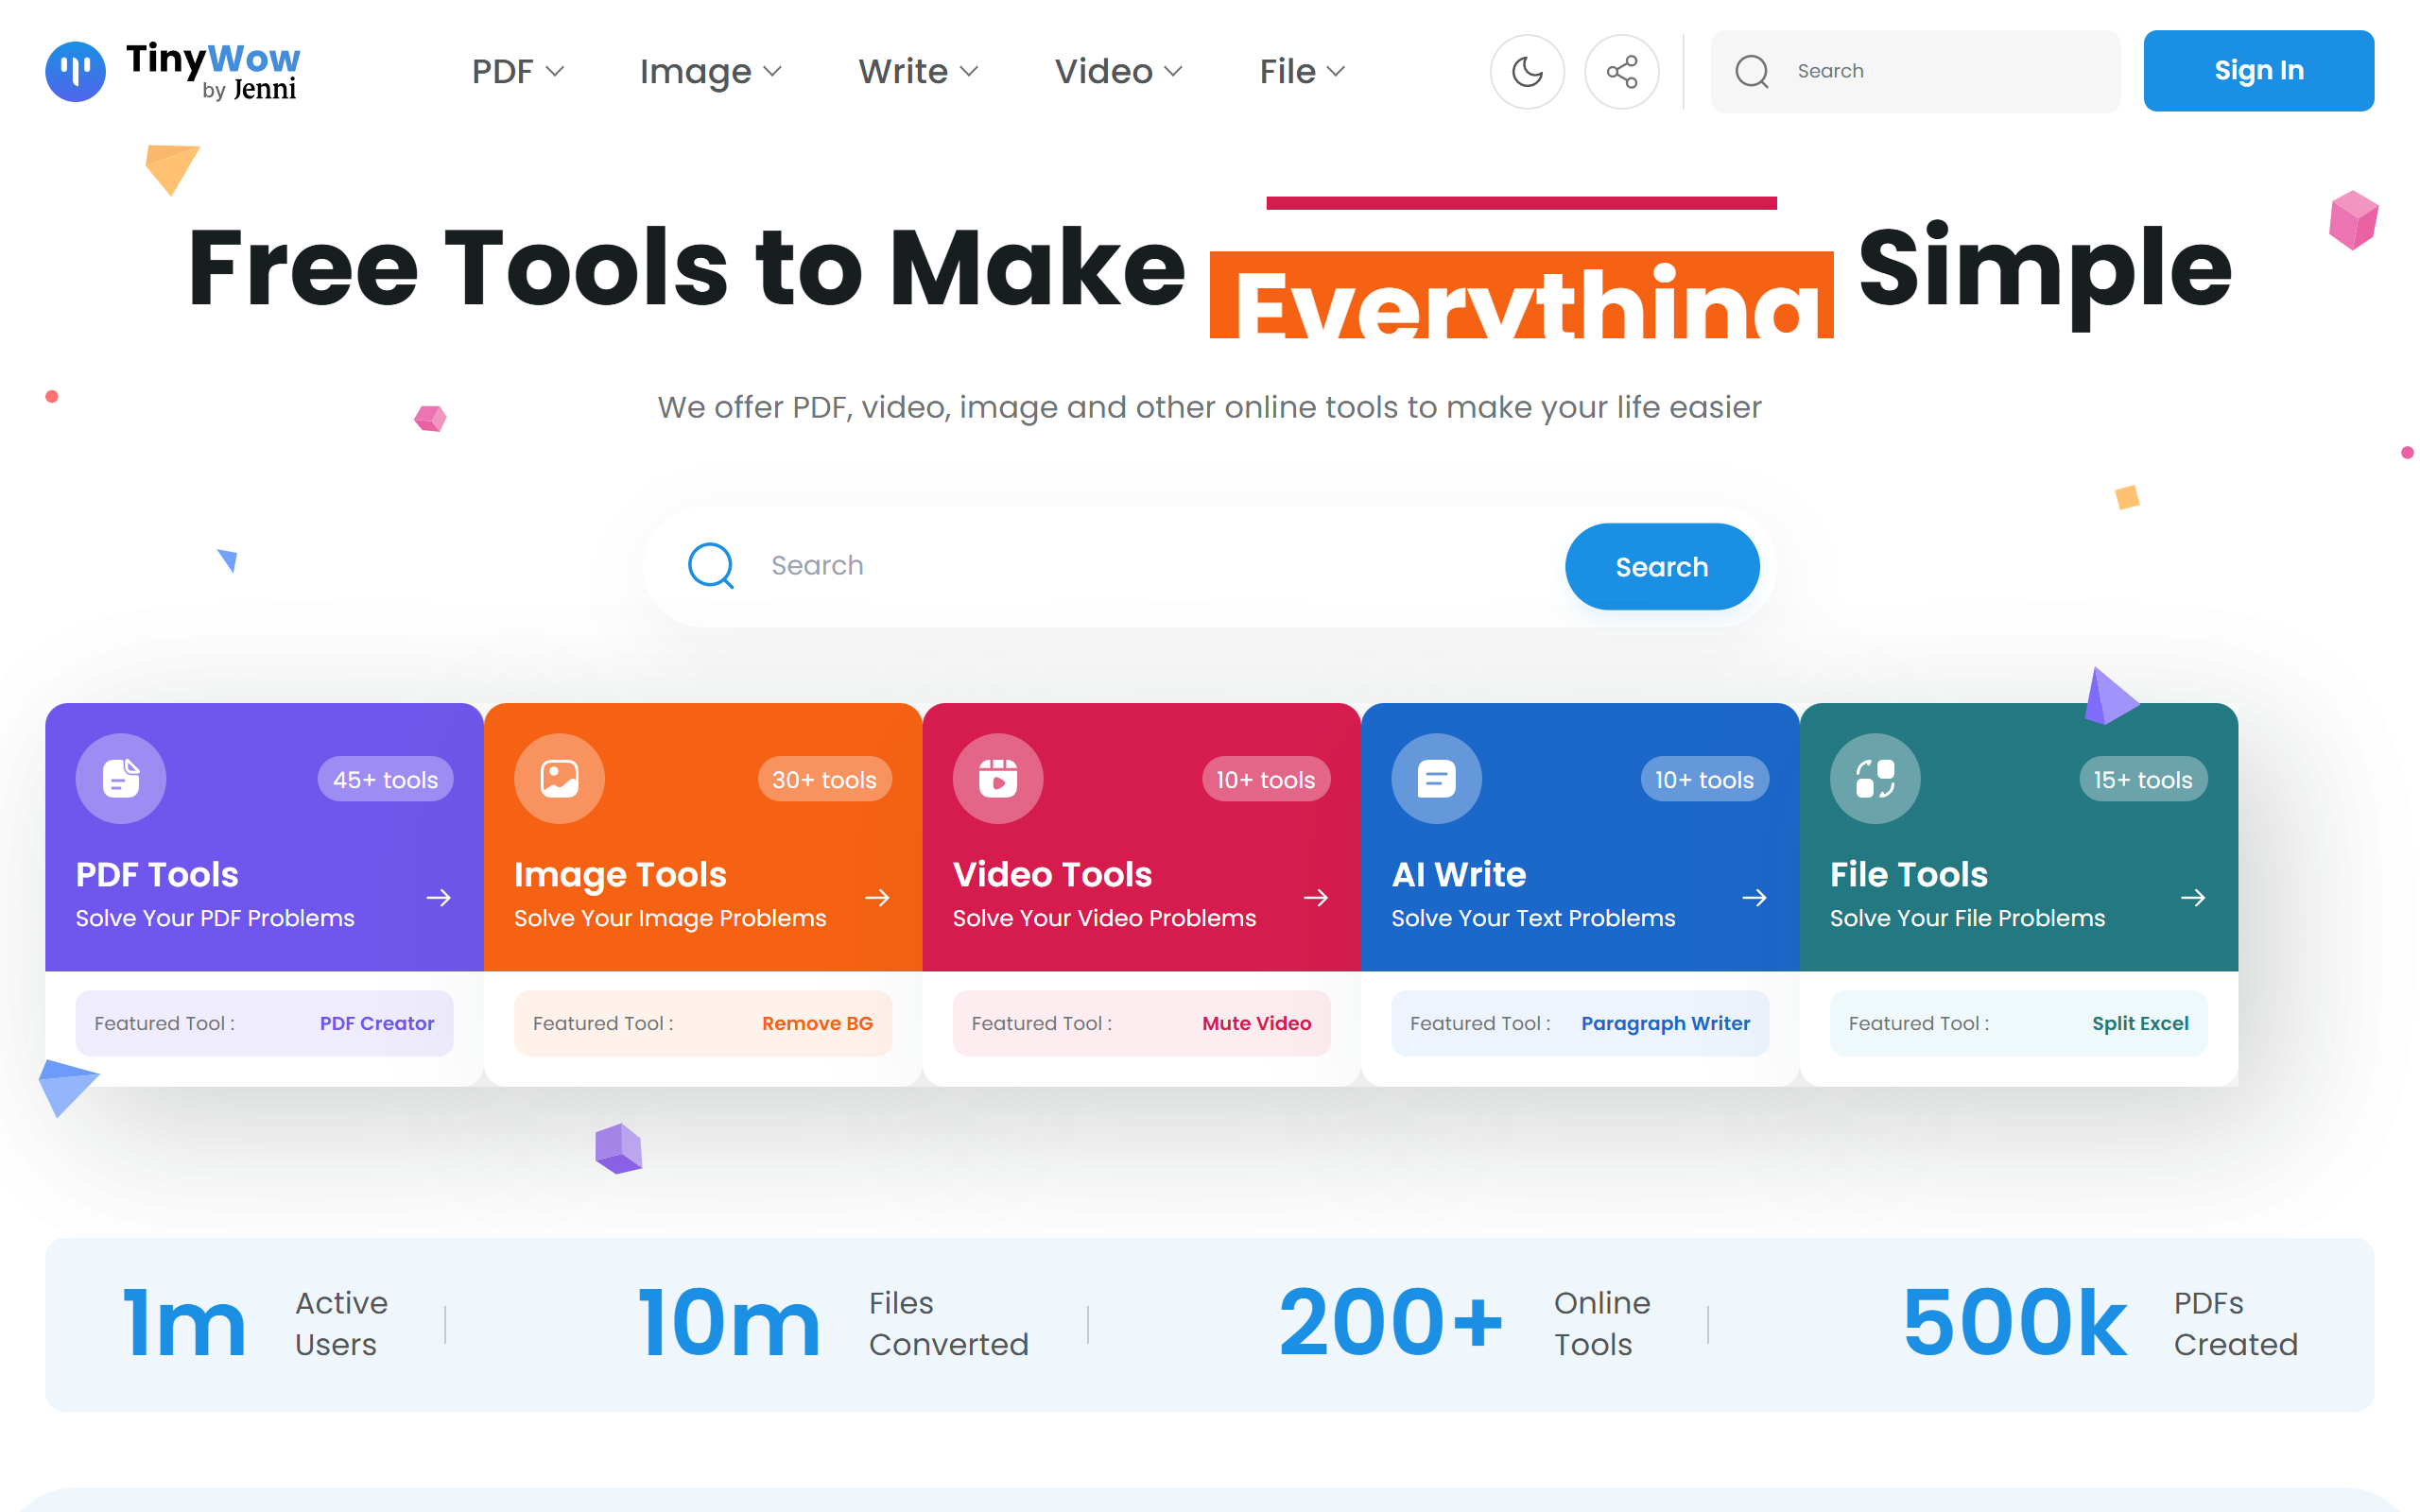This screenshot has height=1512, width=2420.
Task: Click the main search magnifier icon
Action: pos(711,566)
